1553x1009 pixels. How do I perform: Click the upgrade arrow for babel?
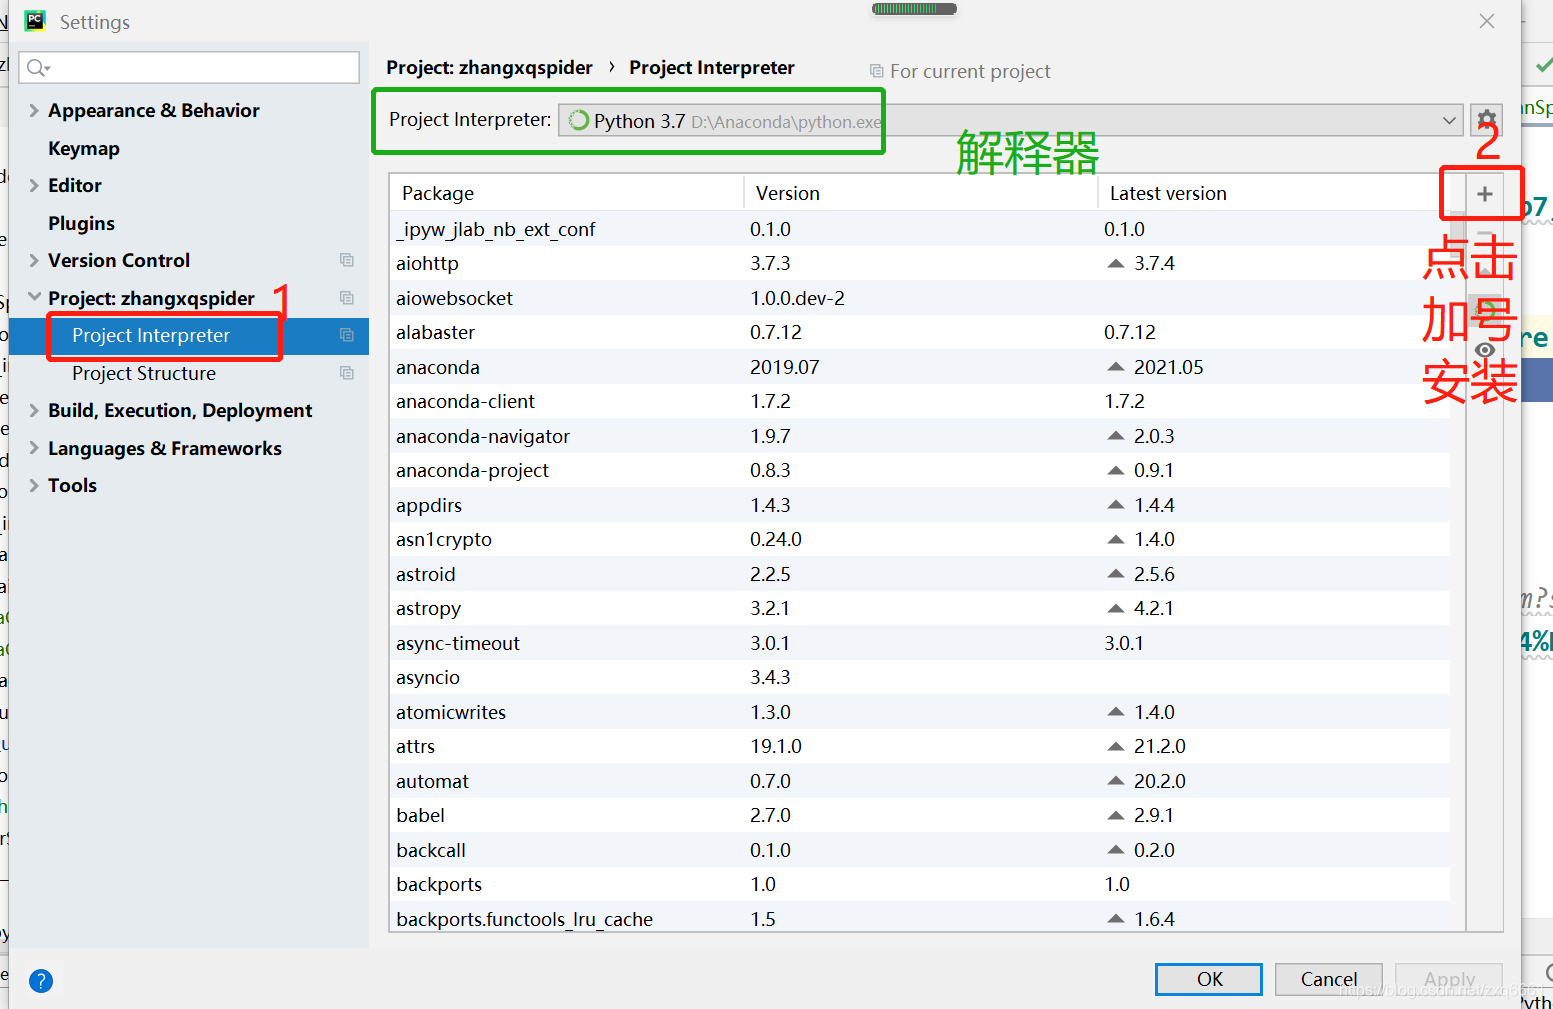(x=1116, y=816)
